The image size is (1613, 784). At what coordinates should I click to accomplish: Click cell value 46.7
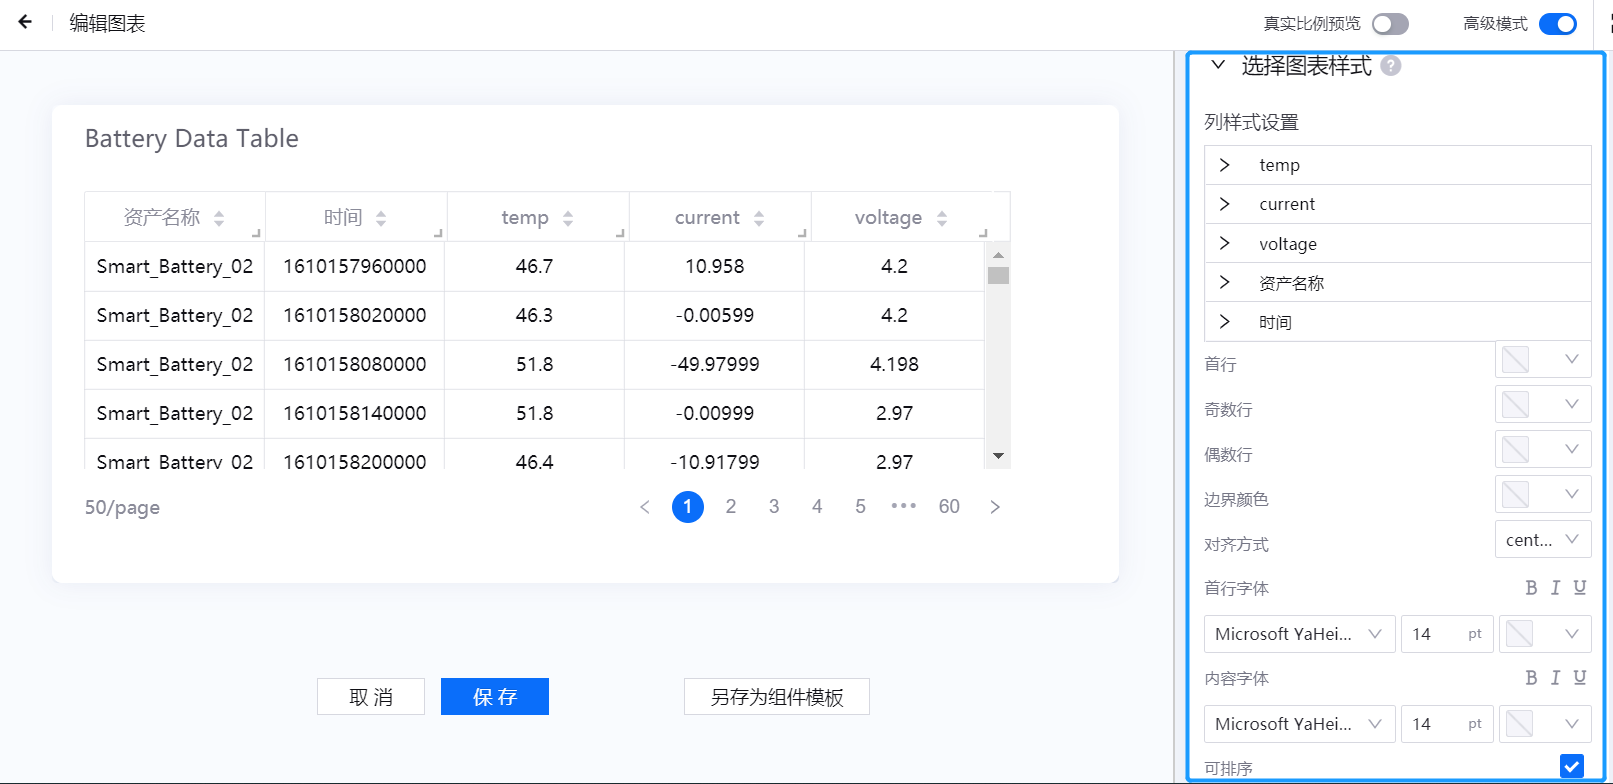(535, 267)
